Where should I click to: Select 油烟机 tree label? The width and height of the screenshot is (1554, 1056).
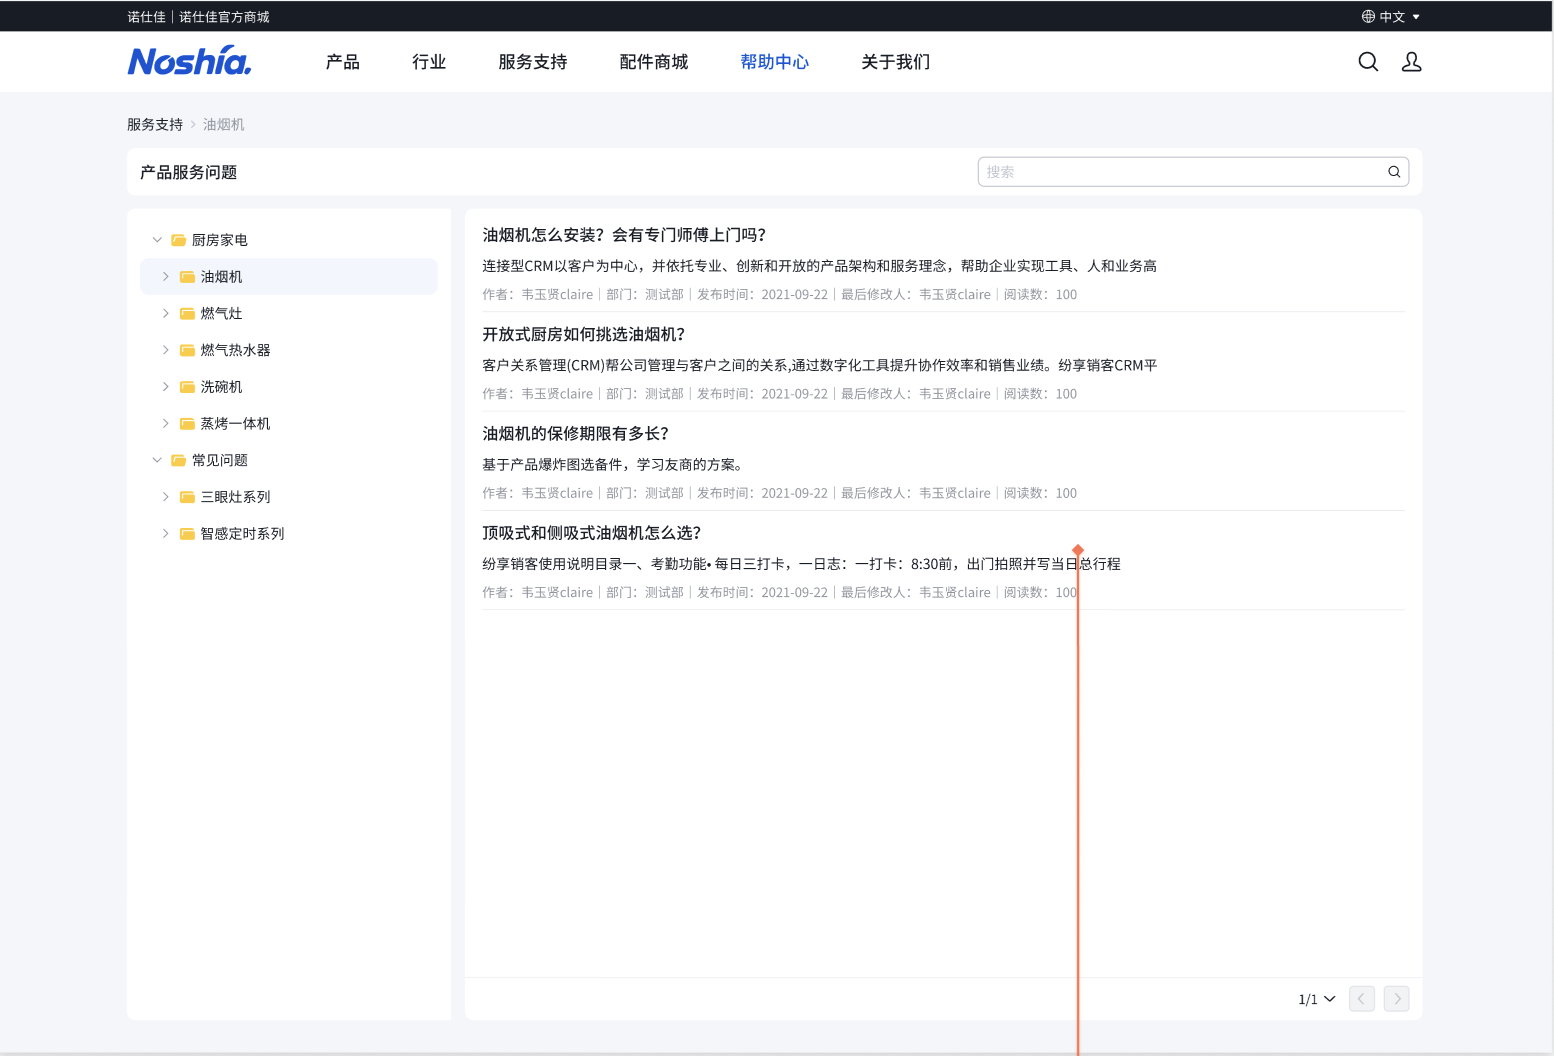(222, 277)
